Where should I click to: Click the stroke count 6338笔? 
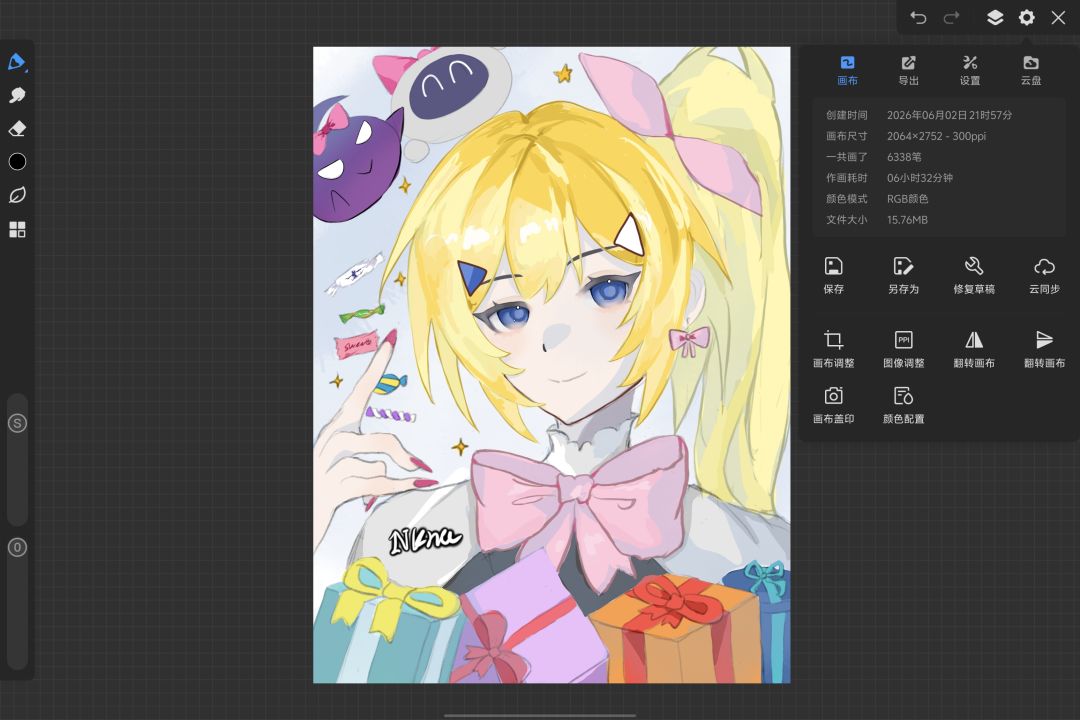tap(904, 157)
